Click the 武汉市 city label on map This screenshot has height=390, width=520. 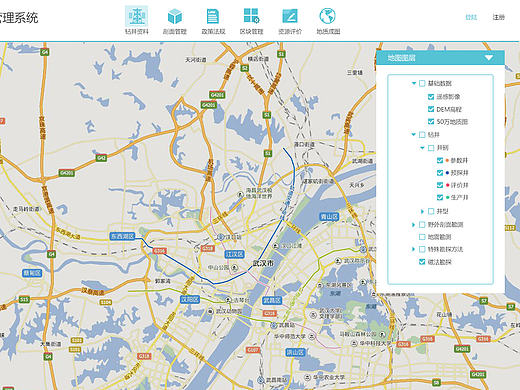click(263, 263)
